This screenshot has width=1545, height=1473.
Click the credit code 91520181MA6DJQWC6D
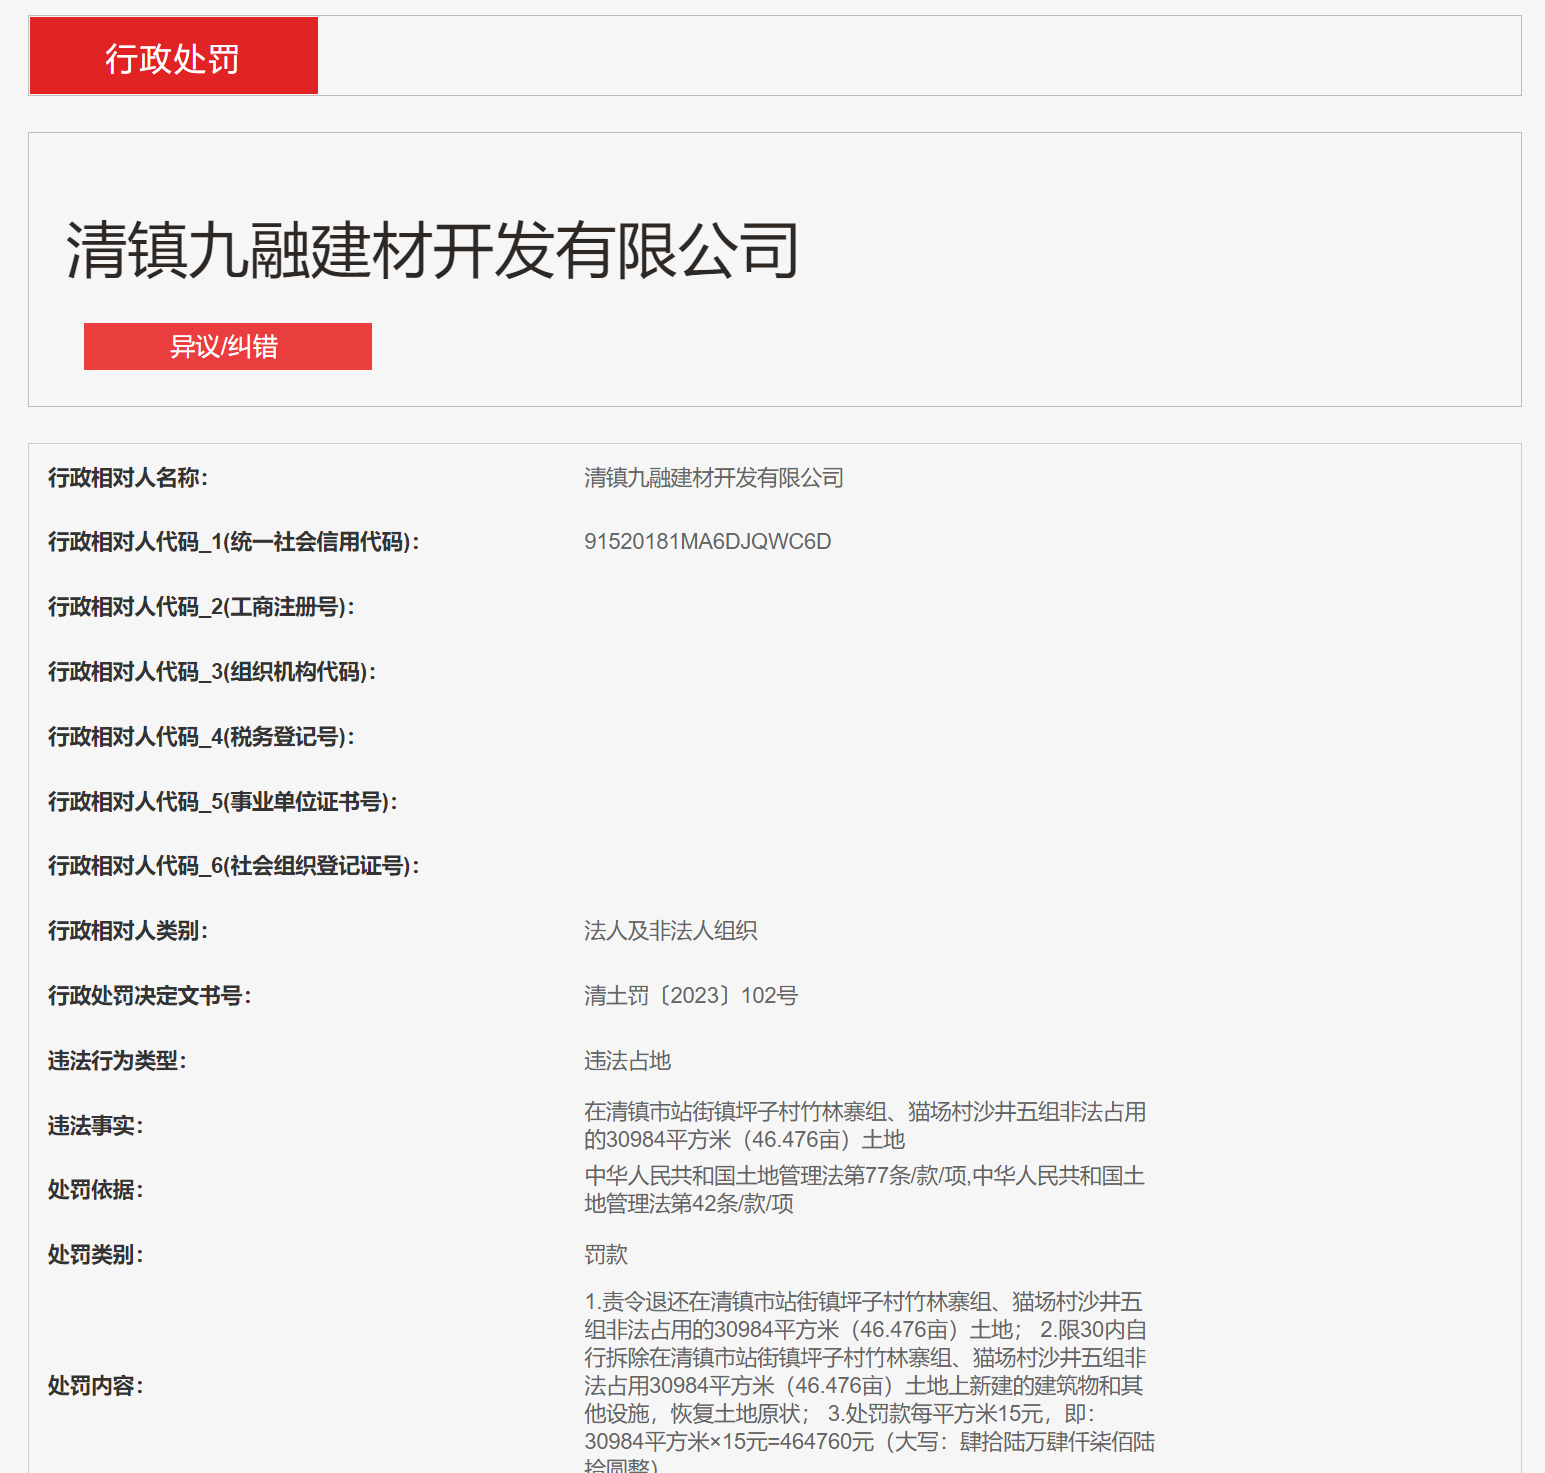pyautogui.click(x=708, y=542)
